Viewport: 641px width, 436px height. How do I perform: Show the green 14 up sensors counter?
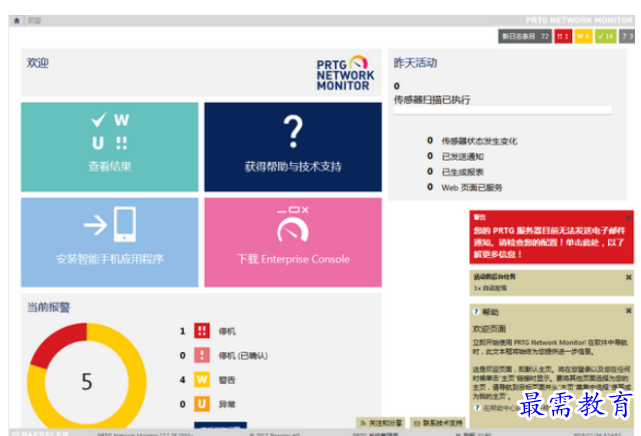tap(605, 36)
